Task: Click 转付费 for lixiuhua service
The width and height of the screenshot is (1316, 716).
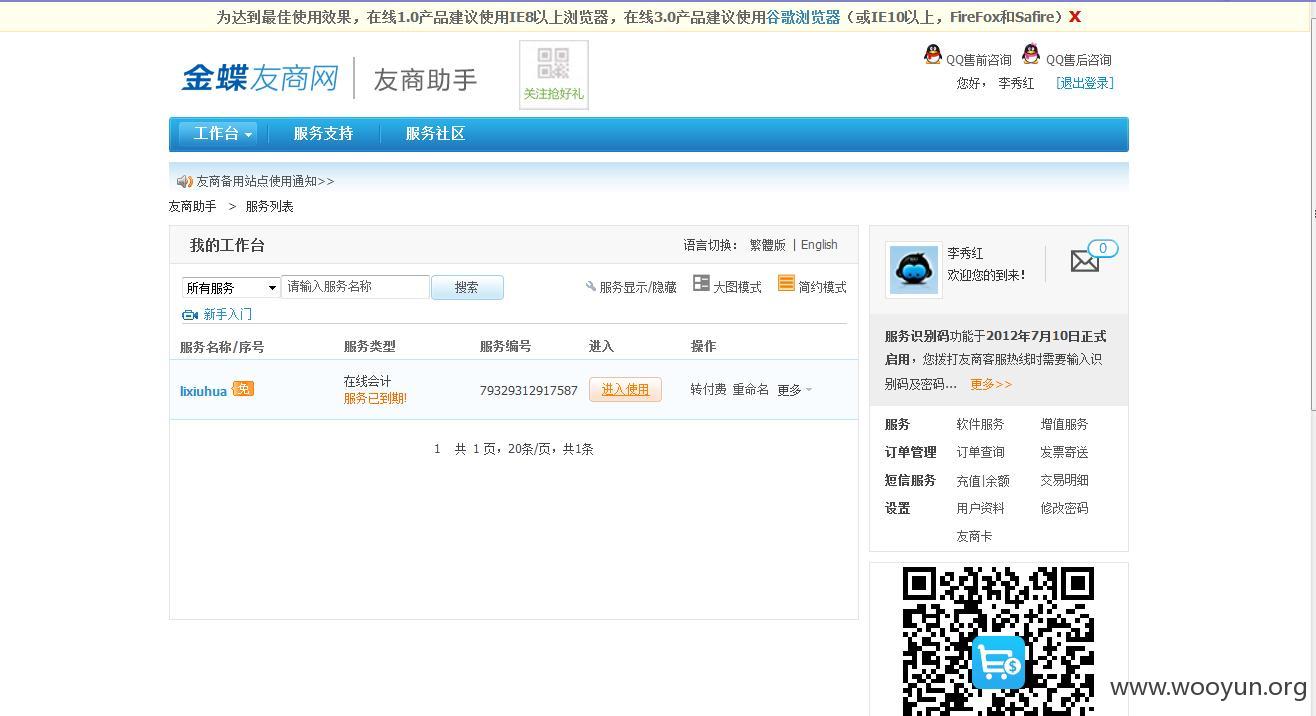Action: pyautogui.click(x=708, y=390)
